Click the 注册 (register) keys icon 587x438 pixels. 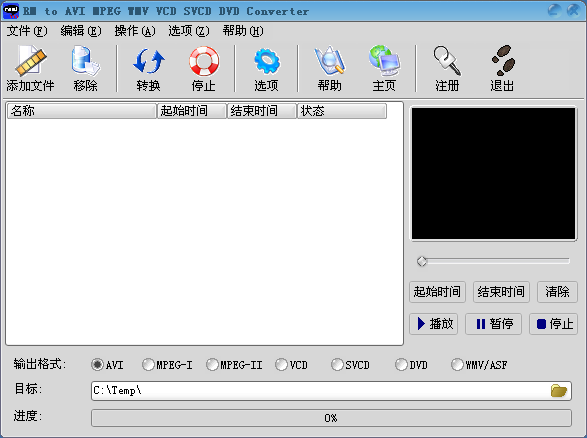click(447, 60)
